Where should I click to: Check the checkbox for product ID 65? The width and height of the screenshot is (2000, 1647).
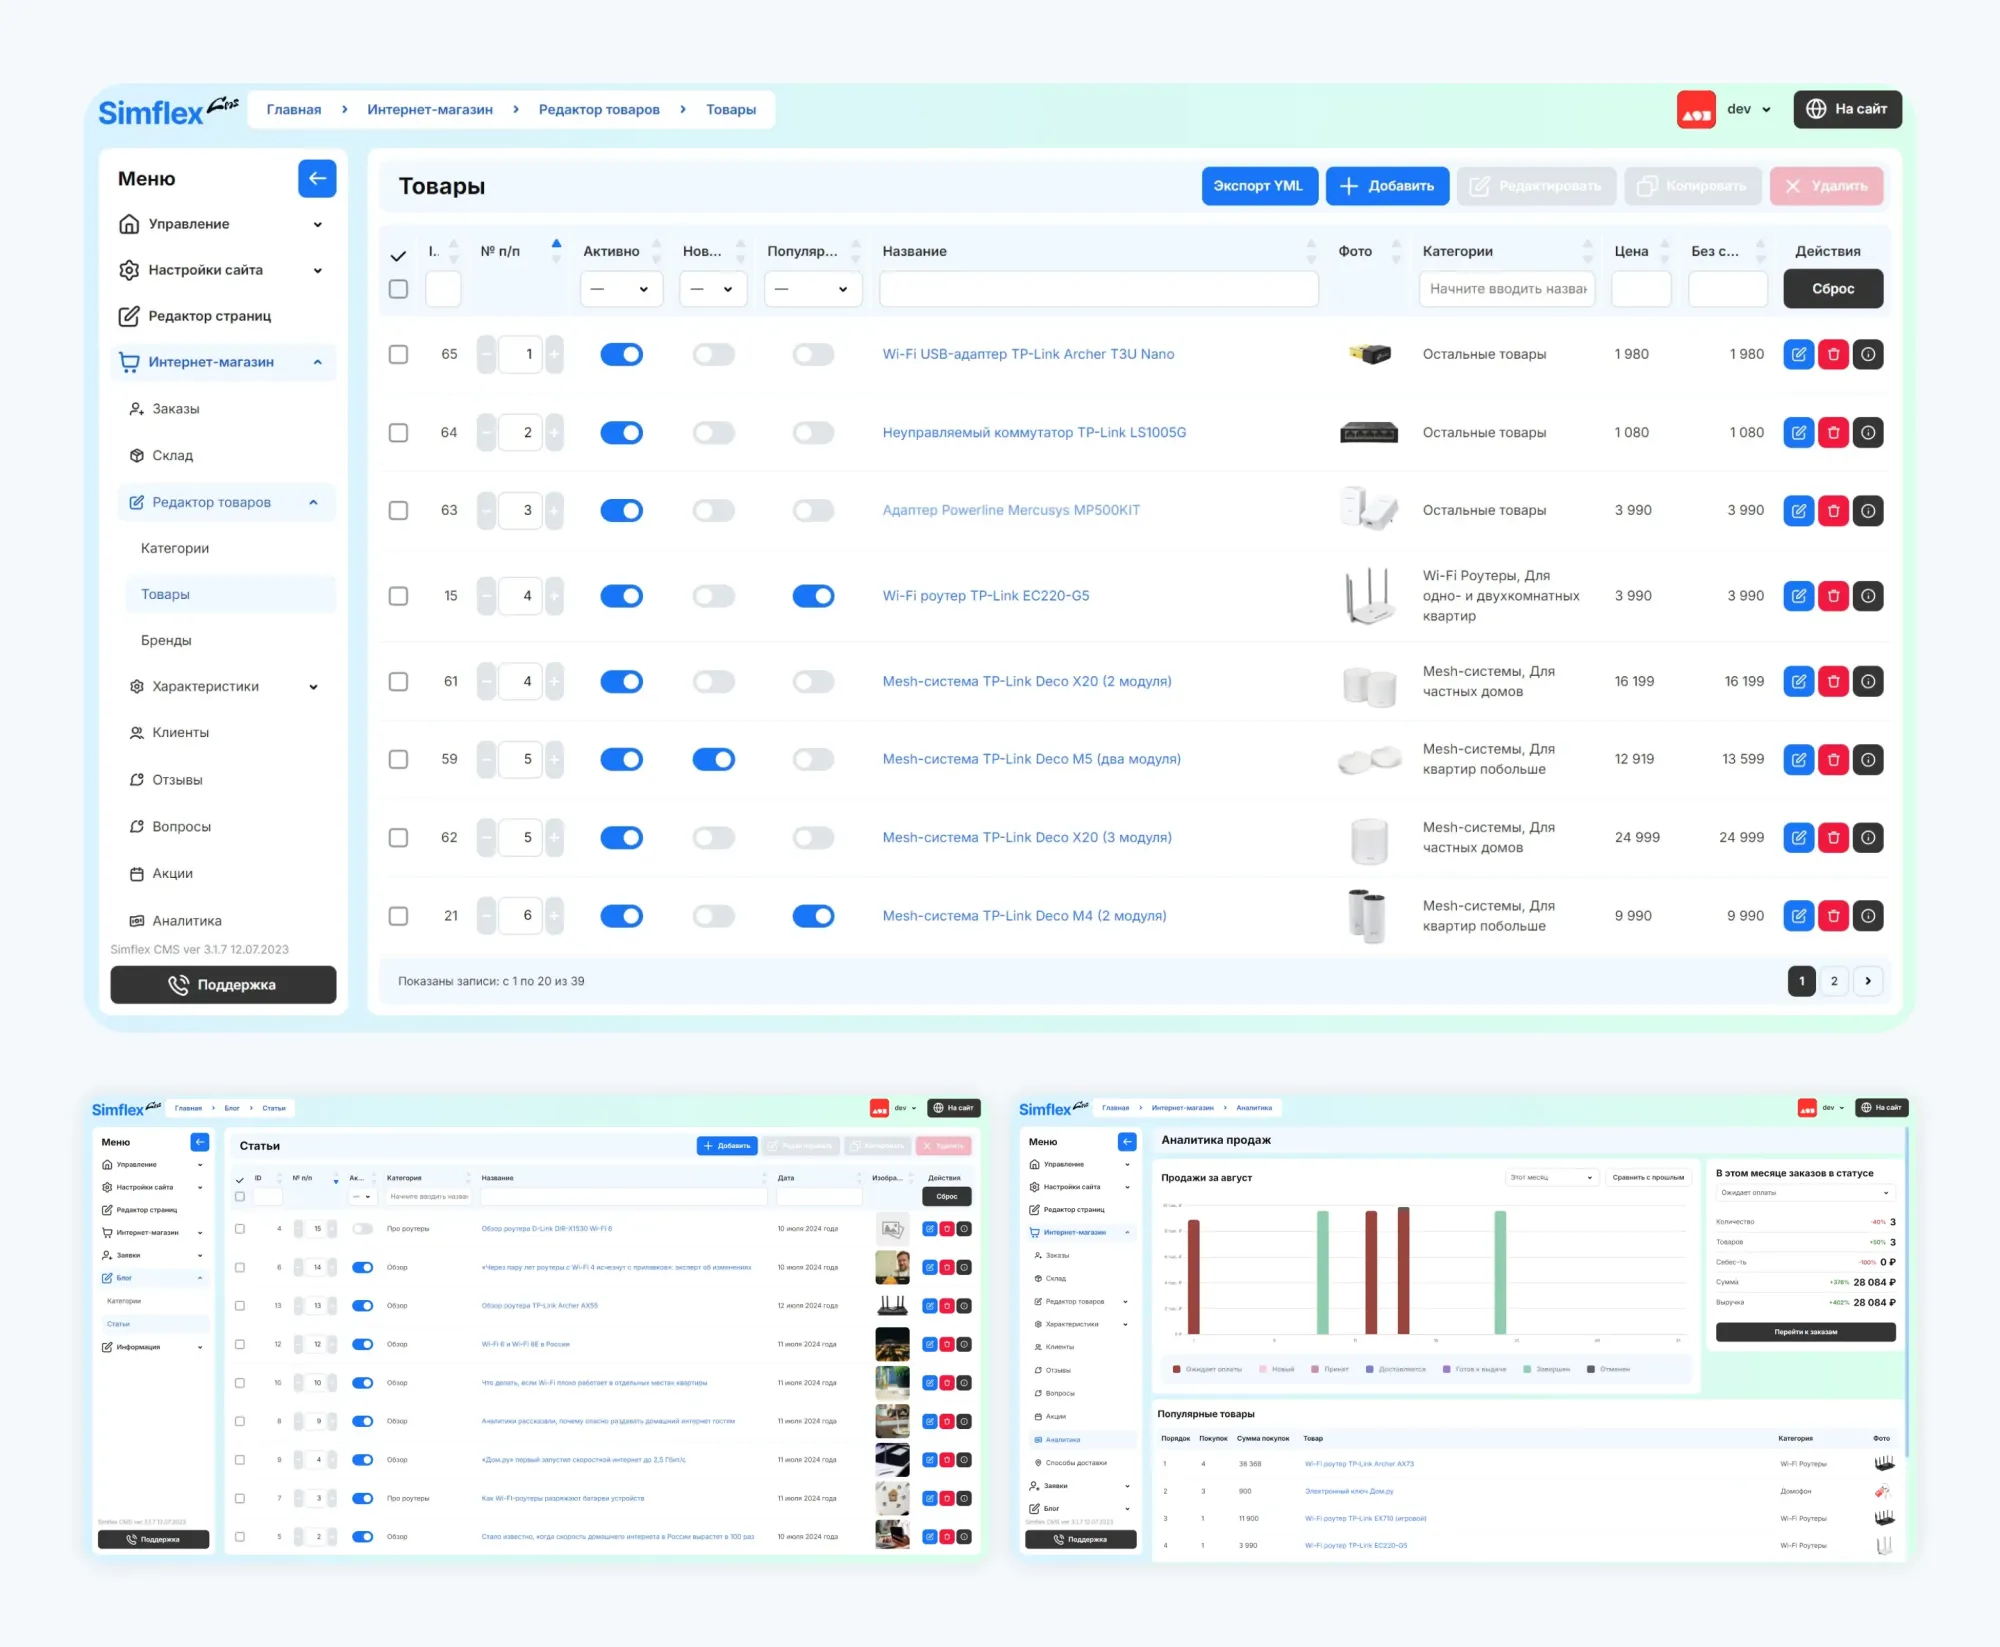[x=398, y=354]
